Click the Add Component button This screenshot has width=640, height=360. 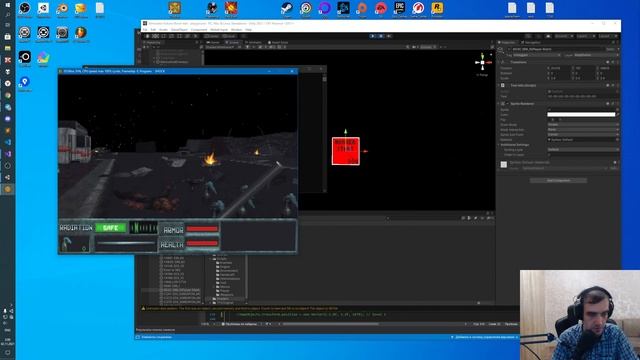[x=558, y=180]
